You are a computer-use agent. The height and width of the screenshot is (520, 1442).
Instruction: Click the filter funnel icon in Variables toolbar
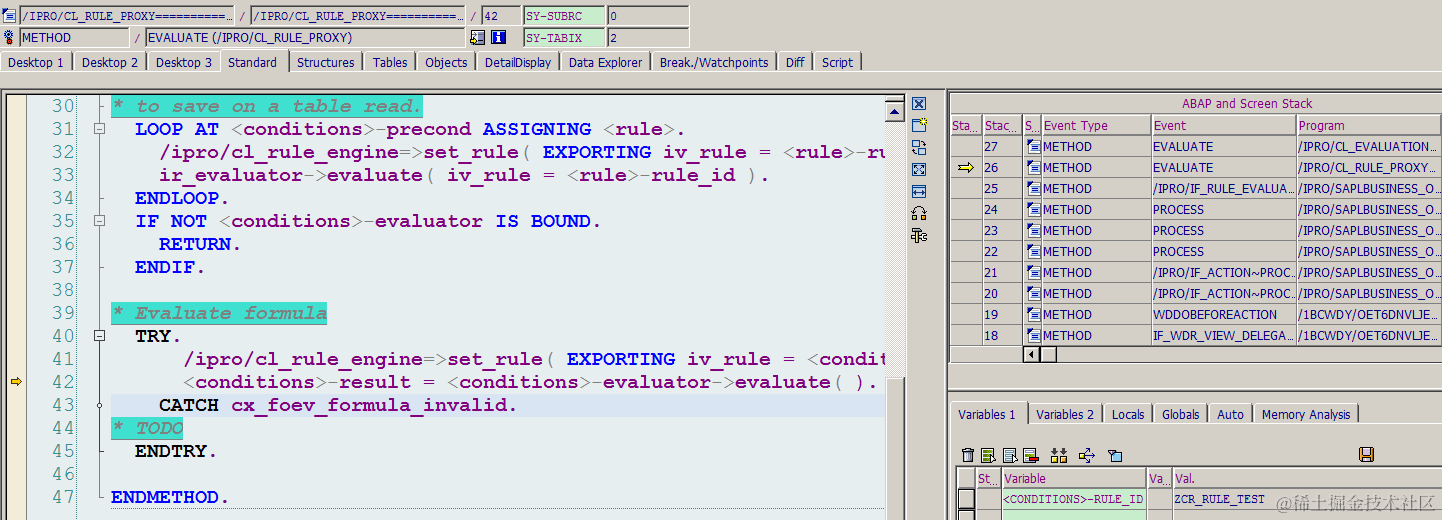point(1115,455)
